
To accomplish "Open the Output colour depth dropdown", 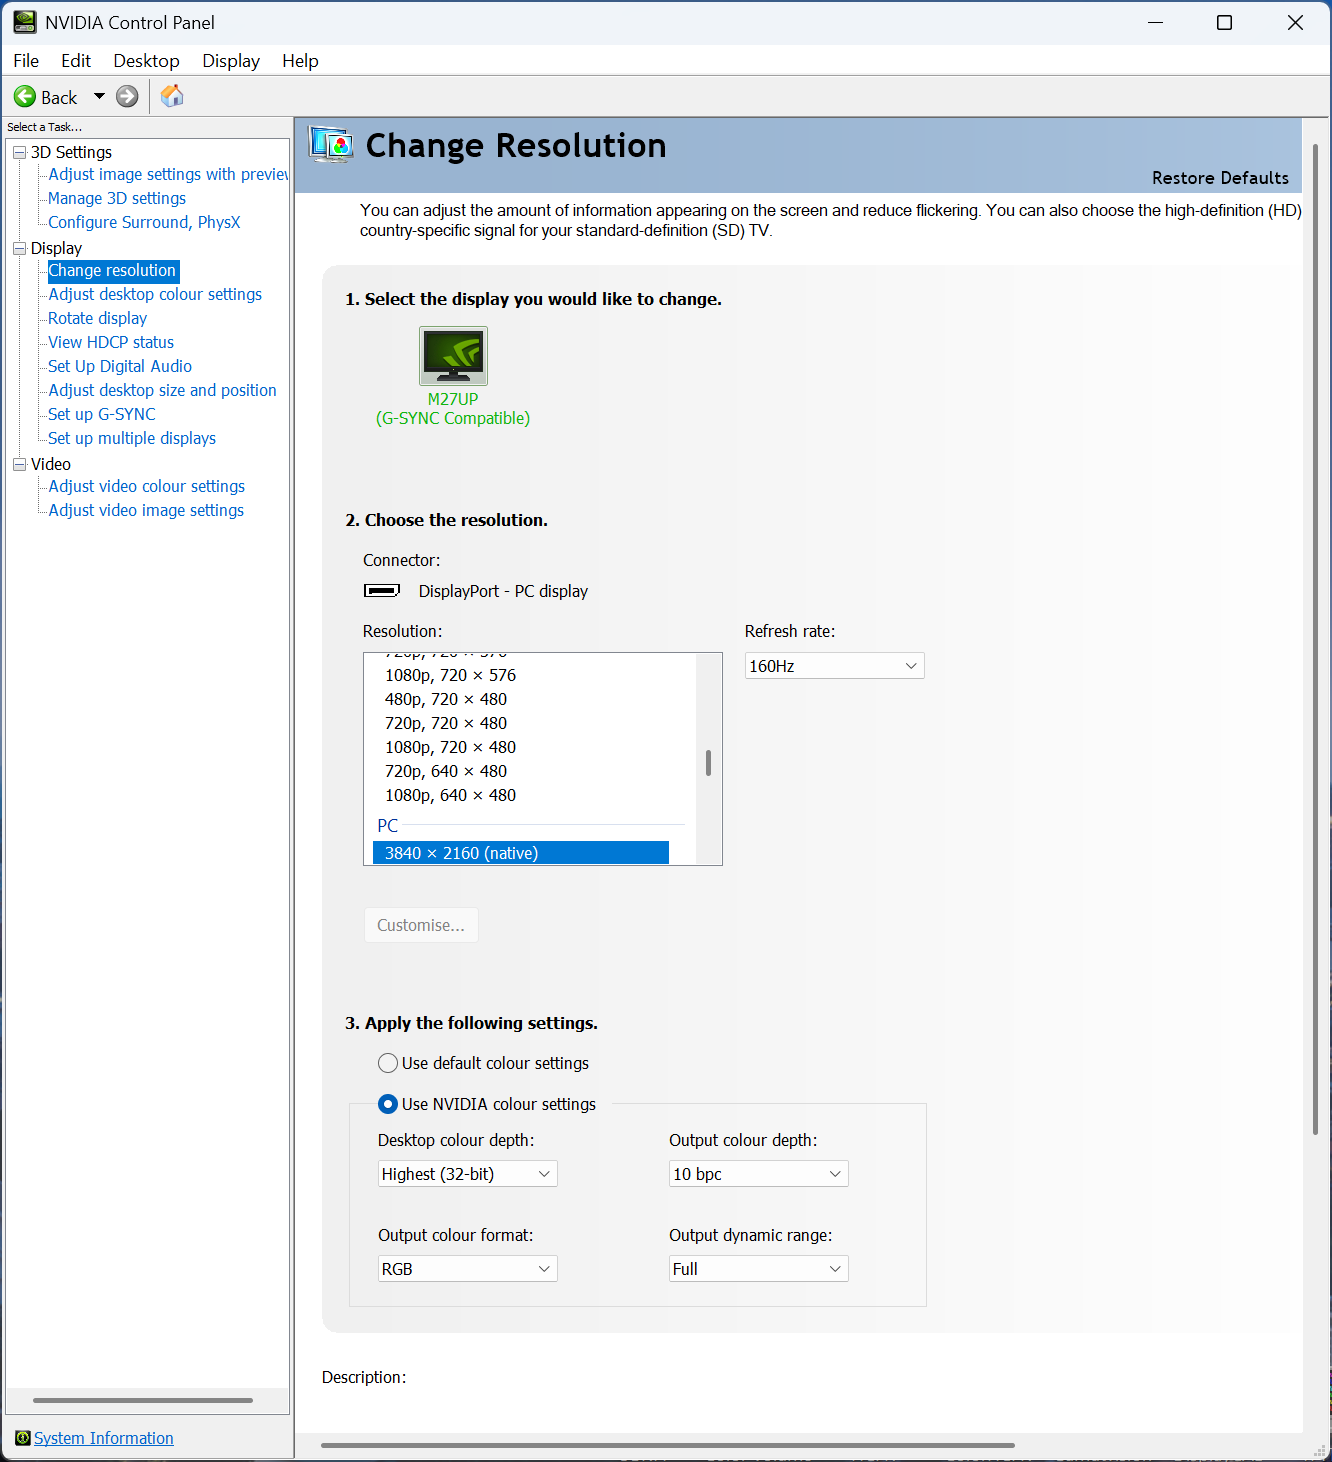I will [x=758, y=1174].
